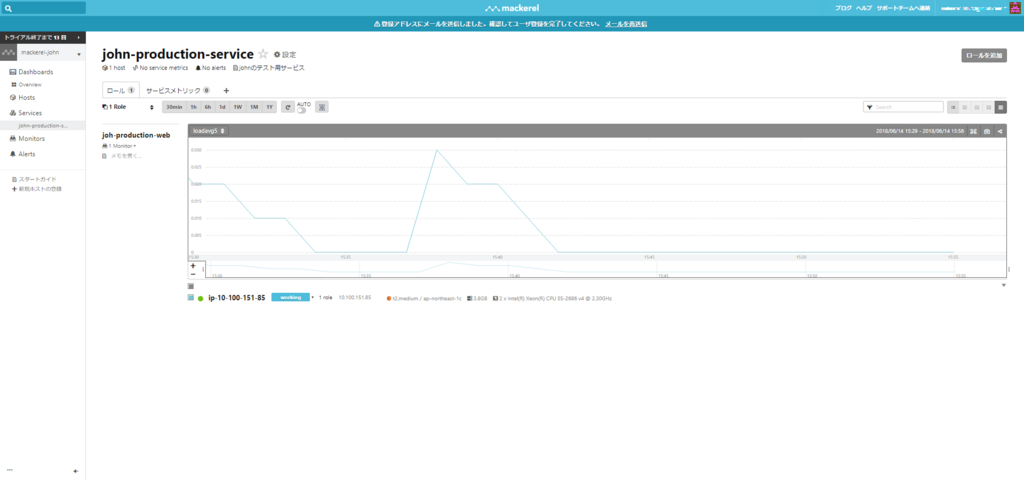This screenshot has height=480, width=1024.
Task: Click the timeline range slider handle
Action: coord(203,269)
